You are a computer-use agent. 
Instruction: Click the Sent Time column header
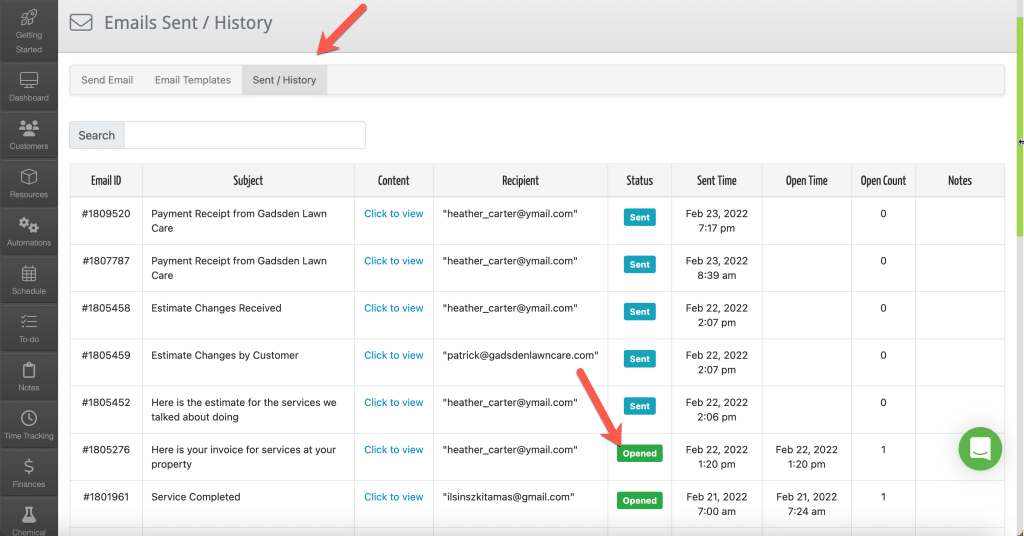tap(716, 180)
